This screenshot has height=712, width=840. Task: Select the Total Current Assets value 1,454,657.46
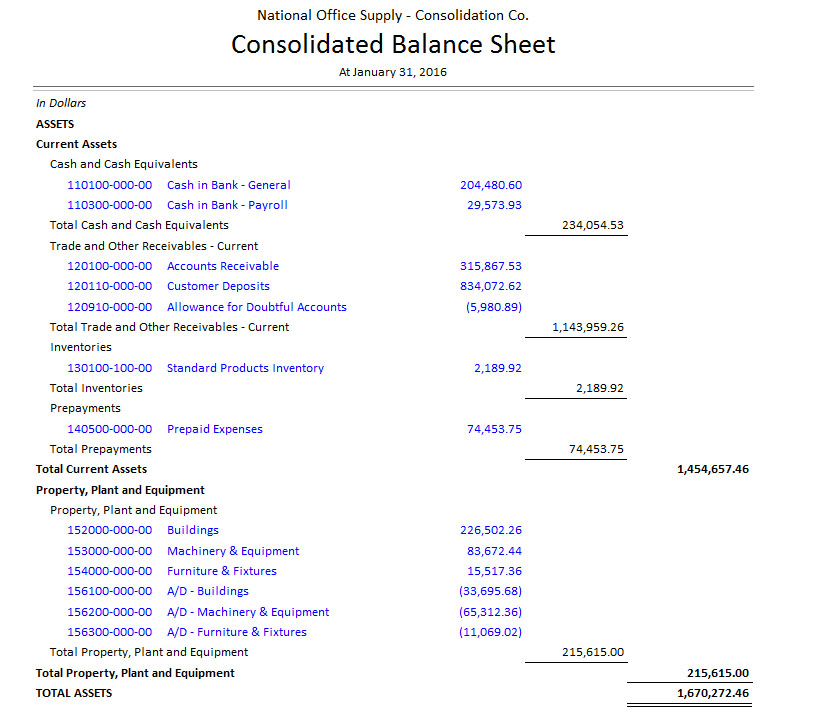pos(713,469)
